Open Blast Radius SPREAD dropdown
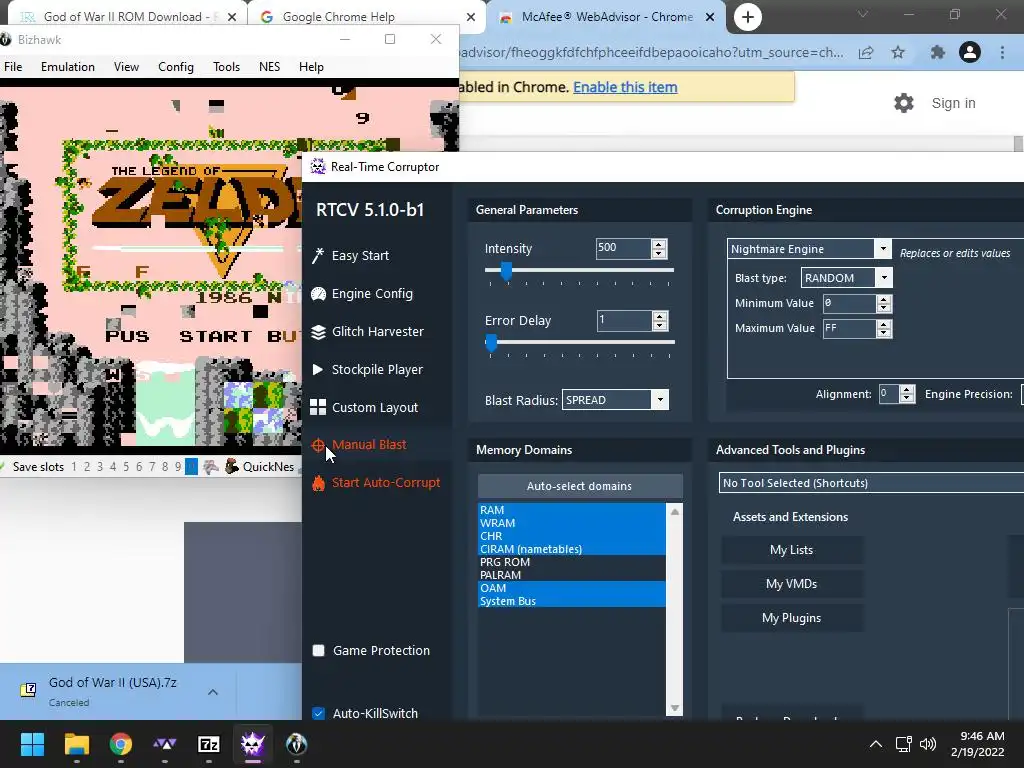 pyautogui.click(x=660, y=400)
